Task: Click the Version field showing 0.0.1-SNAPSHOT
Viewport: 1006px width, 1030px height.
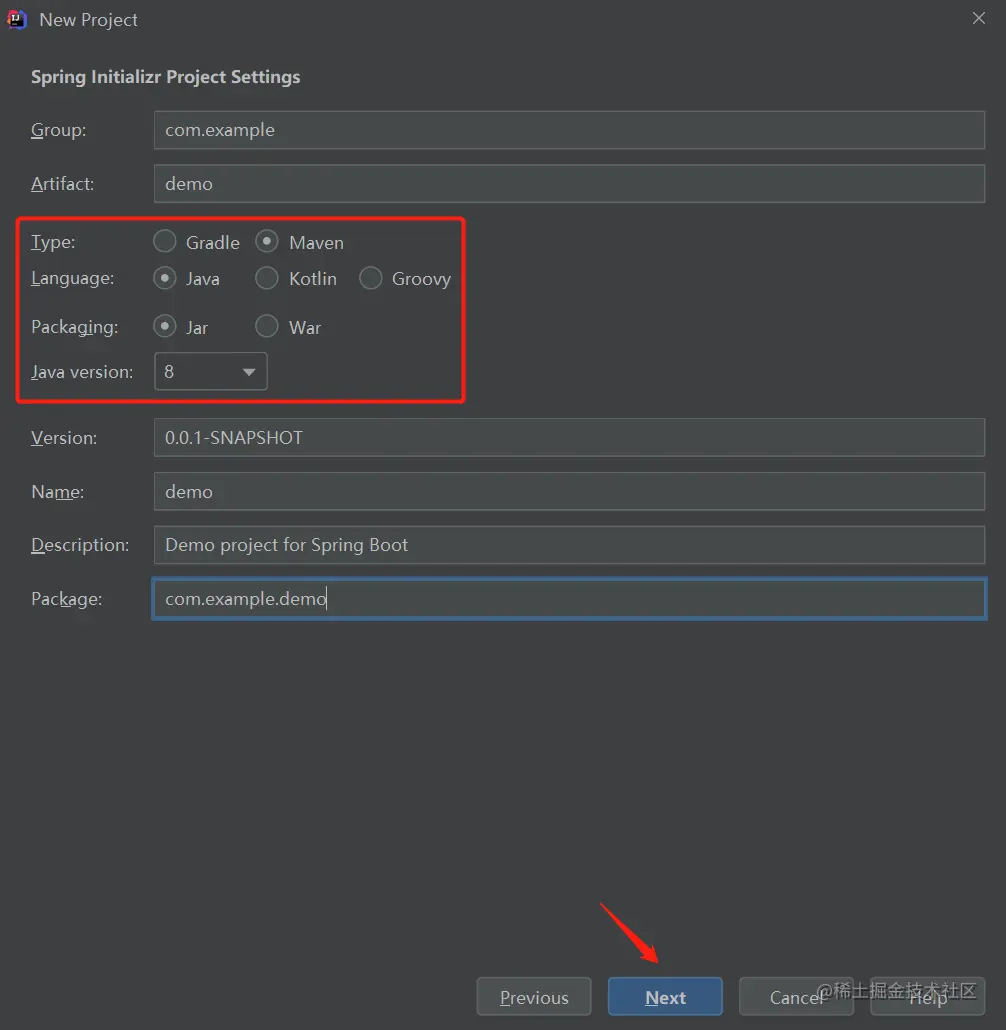Action: (569, 437)
